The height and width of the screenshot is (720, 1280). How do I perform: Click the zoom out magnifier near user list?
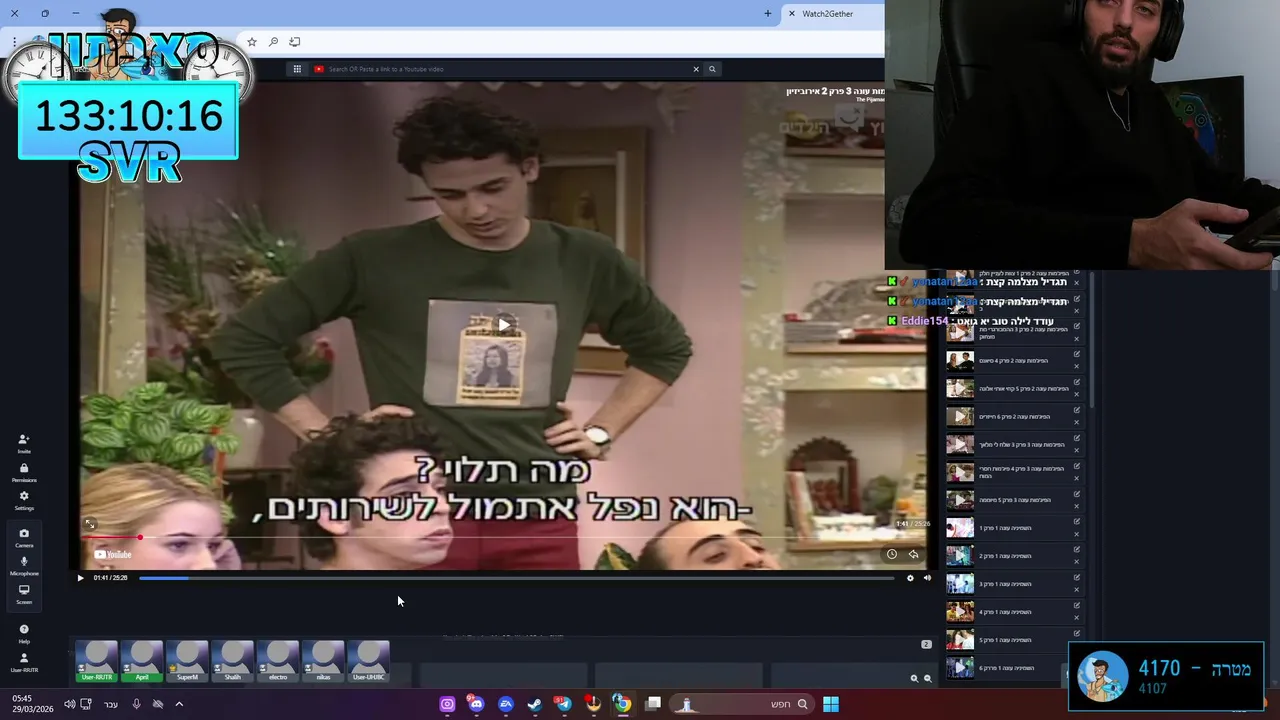click(927, 678)
